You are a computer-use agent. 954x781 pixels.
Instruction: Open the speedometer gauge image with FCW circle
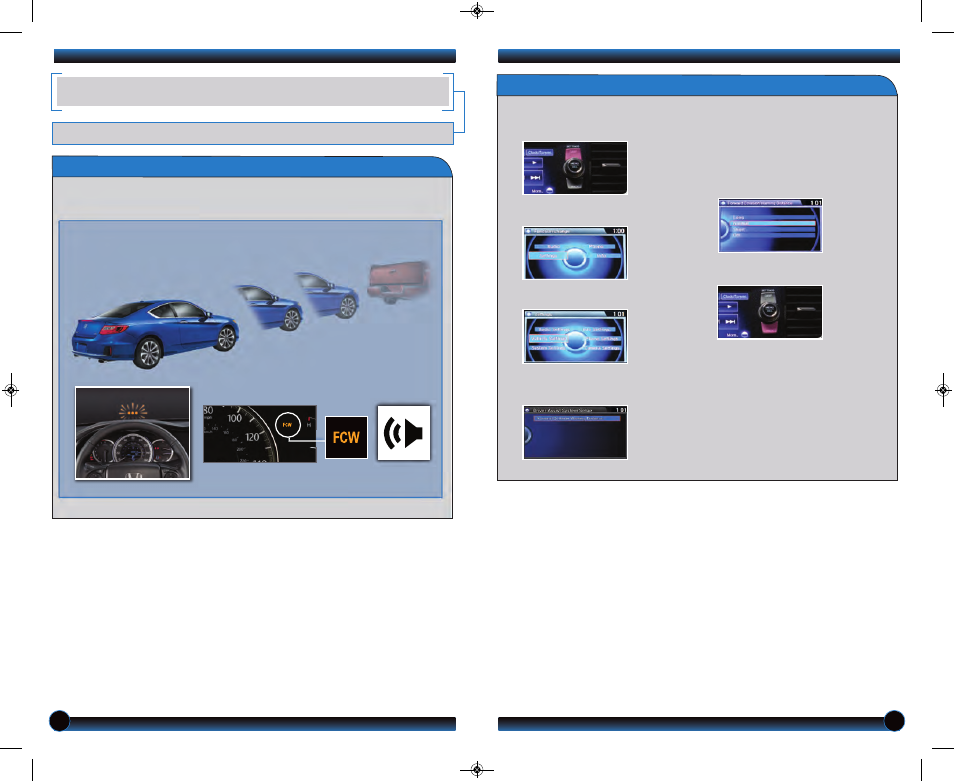(260, 434)
